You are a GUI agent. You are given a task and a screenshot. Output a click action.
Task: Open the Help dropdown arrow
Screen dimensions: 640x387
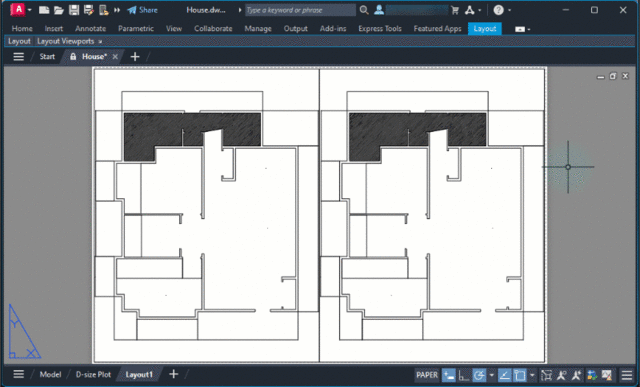[509, 10]
